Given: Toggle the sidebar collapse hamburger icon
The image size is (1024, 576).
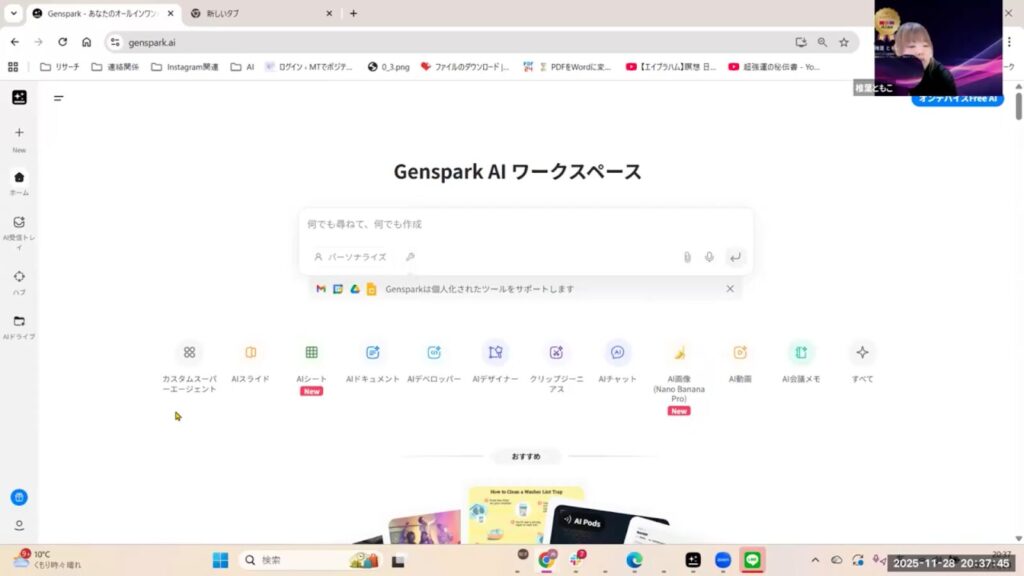Looking at the screenshot, I should [59, 98].
